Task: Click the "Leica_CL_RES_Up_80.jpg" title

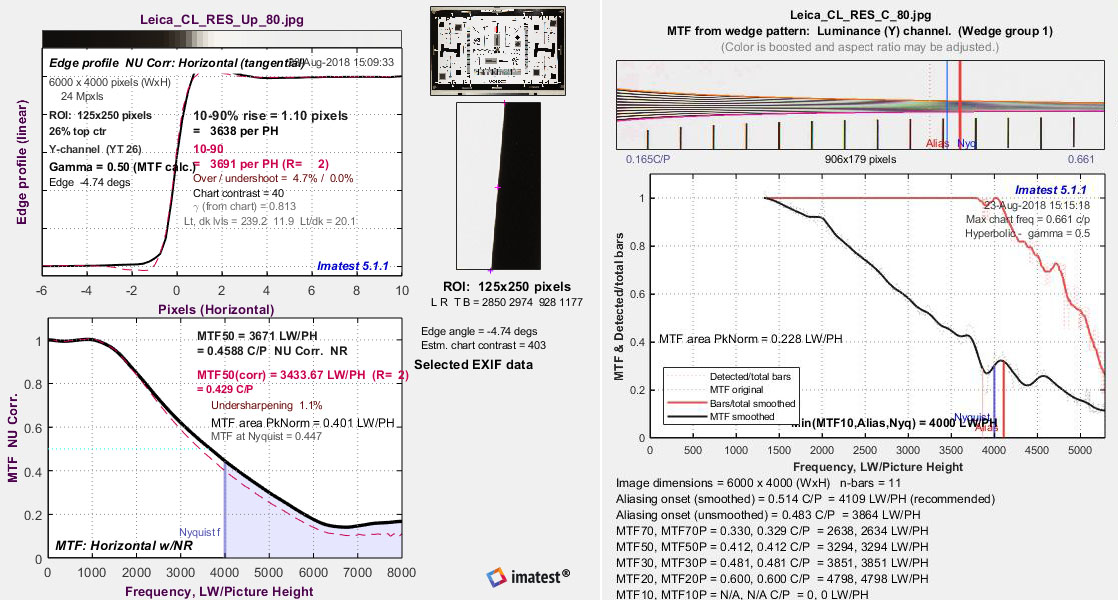Action: coord(221,19)
